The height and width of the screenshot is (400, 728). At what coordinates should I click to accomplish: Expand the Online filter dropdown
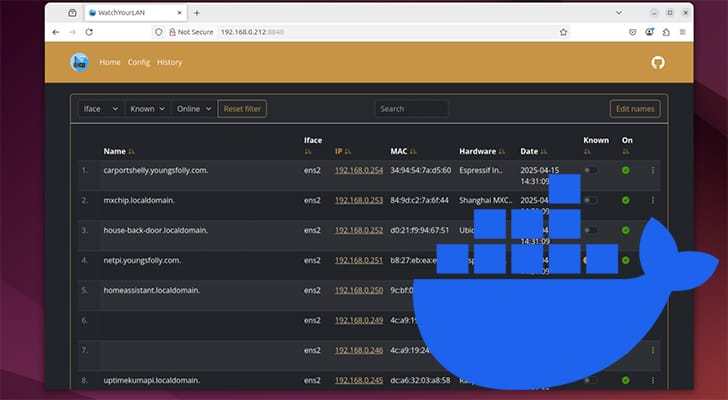[194, 109]
